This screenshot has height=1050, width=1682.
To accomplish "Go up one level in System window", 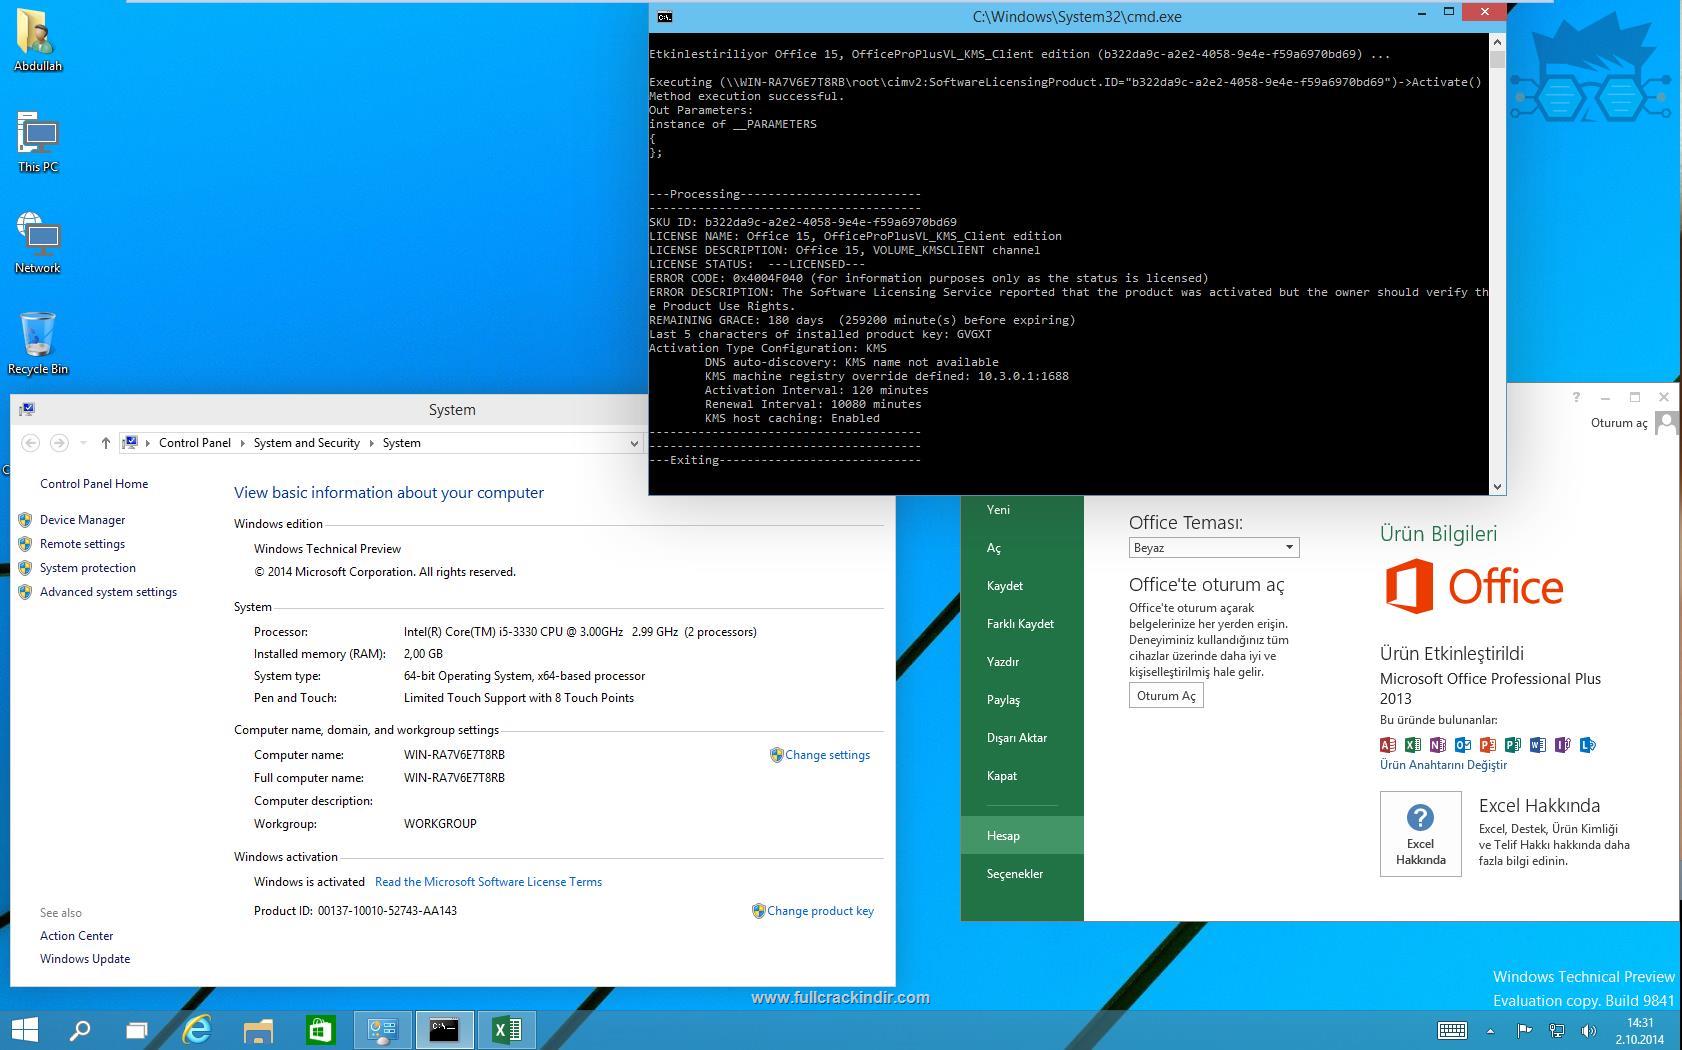I will pos(105,443).
